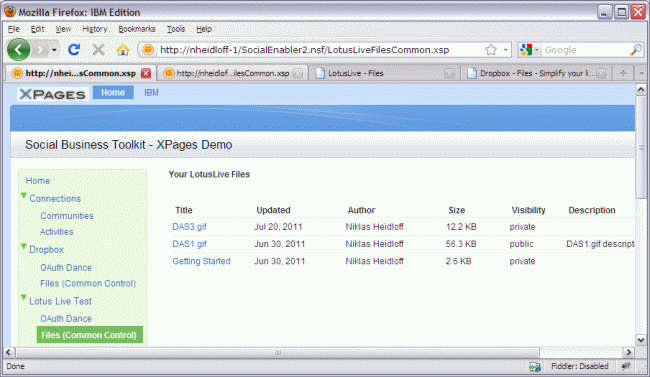Open the Tools menu
This screenshot has height=377, width=650.
[x=176, y=29]
